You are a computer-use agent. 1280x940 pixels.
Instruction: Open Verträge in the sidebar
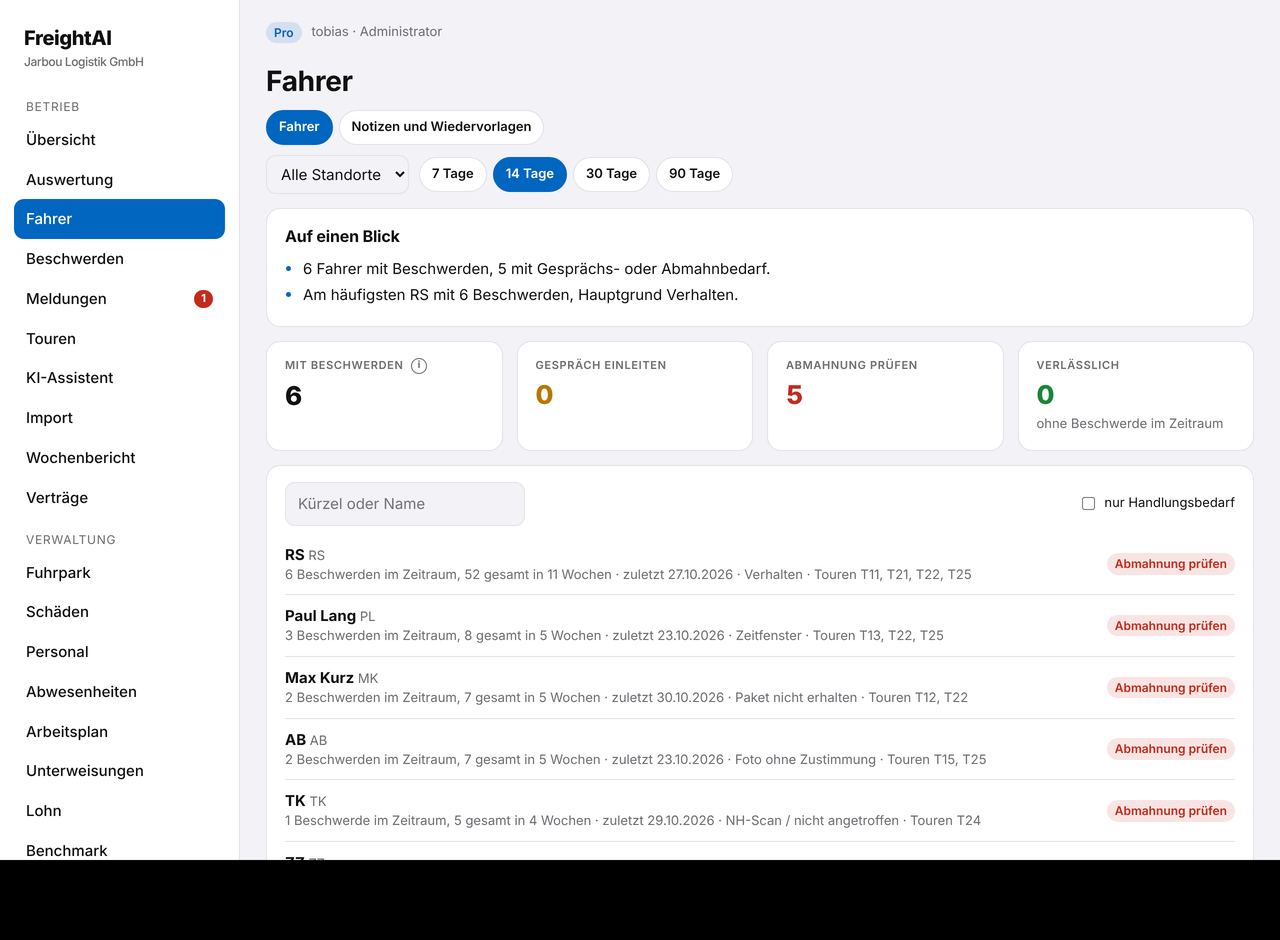point(119,498)
